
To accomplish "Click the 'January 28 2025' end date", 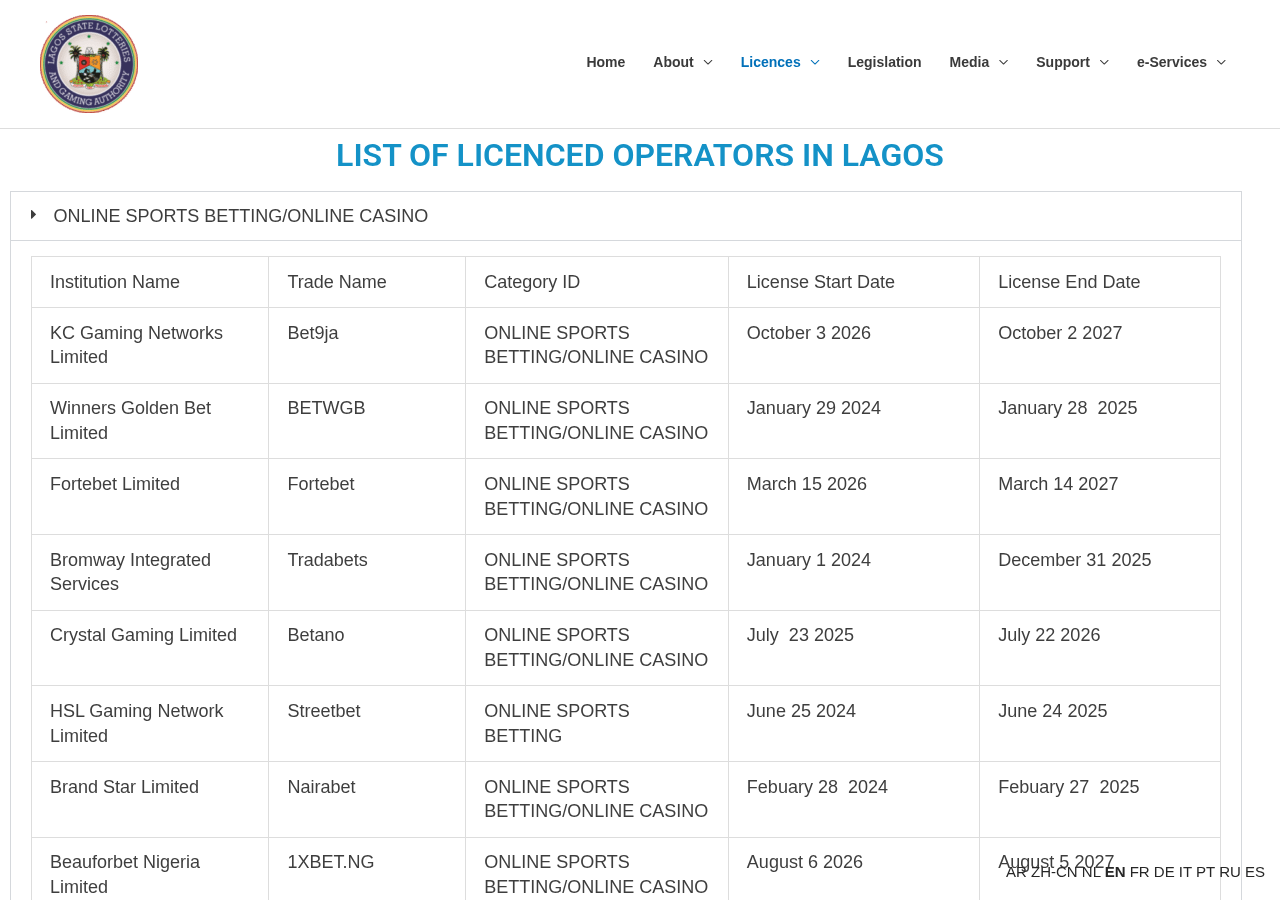I will [1068, 408].
